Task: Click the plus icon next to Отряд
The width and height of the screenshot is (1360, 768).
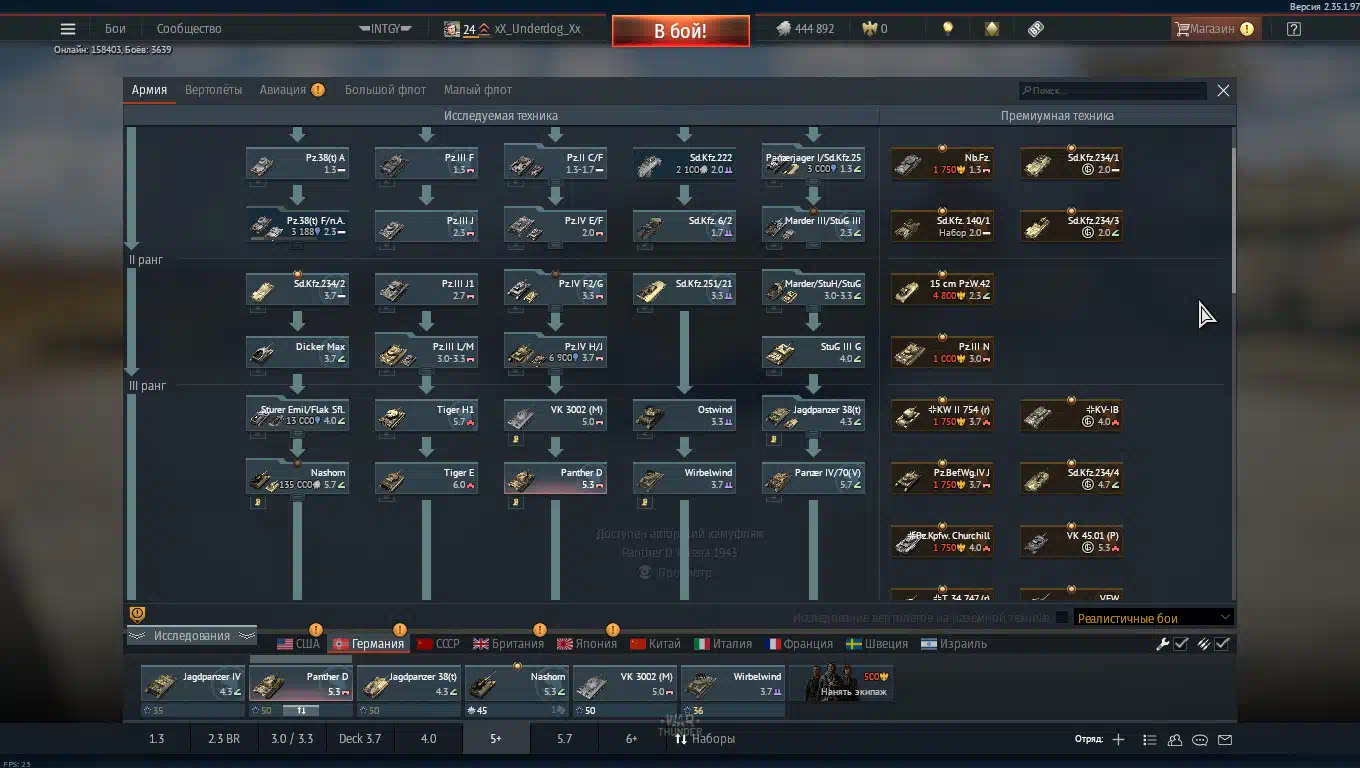Action: 1118,740
